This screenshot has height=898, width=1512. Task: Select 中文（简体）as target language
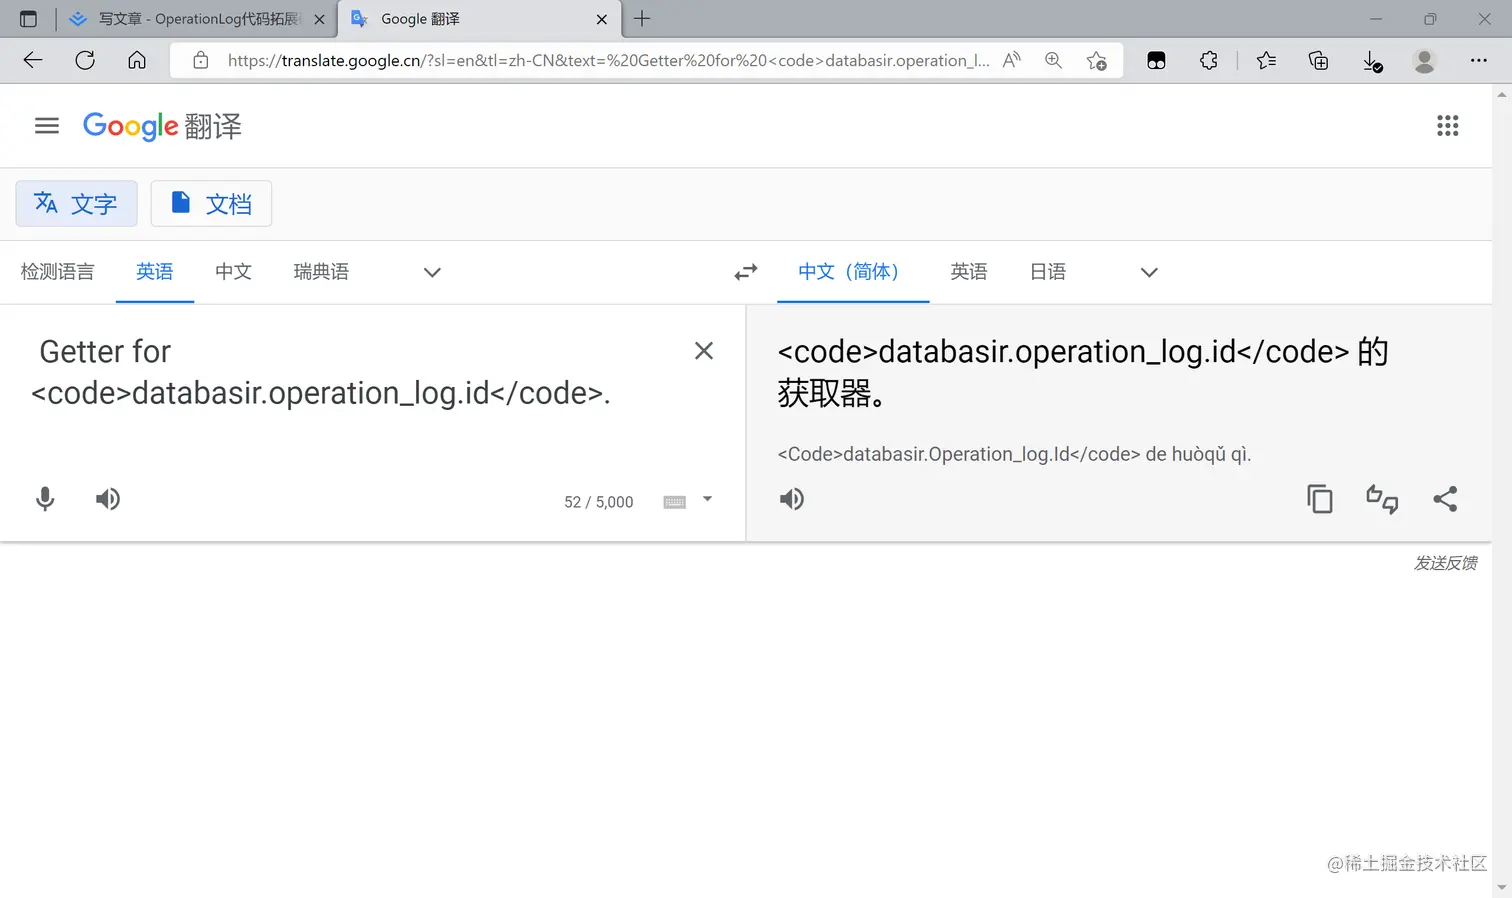(x=853, y=272)
